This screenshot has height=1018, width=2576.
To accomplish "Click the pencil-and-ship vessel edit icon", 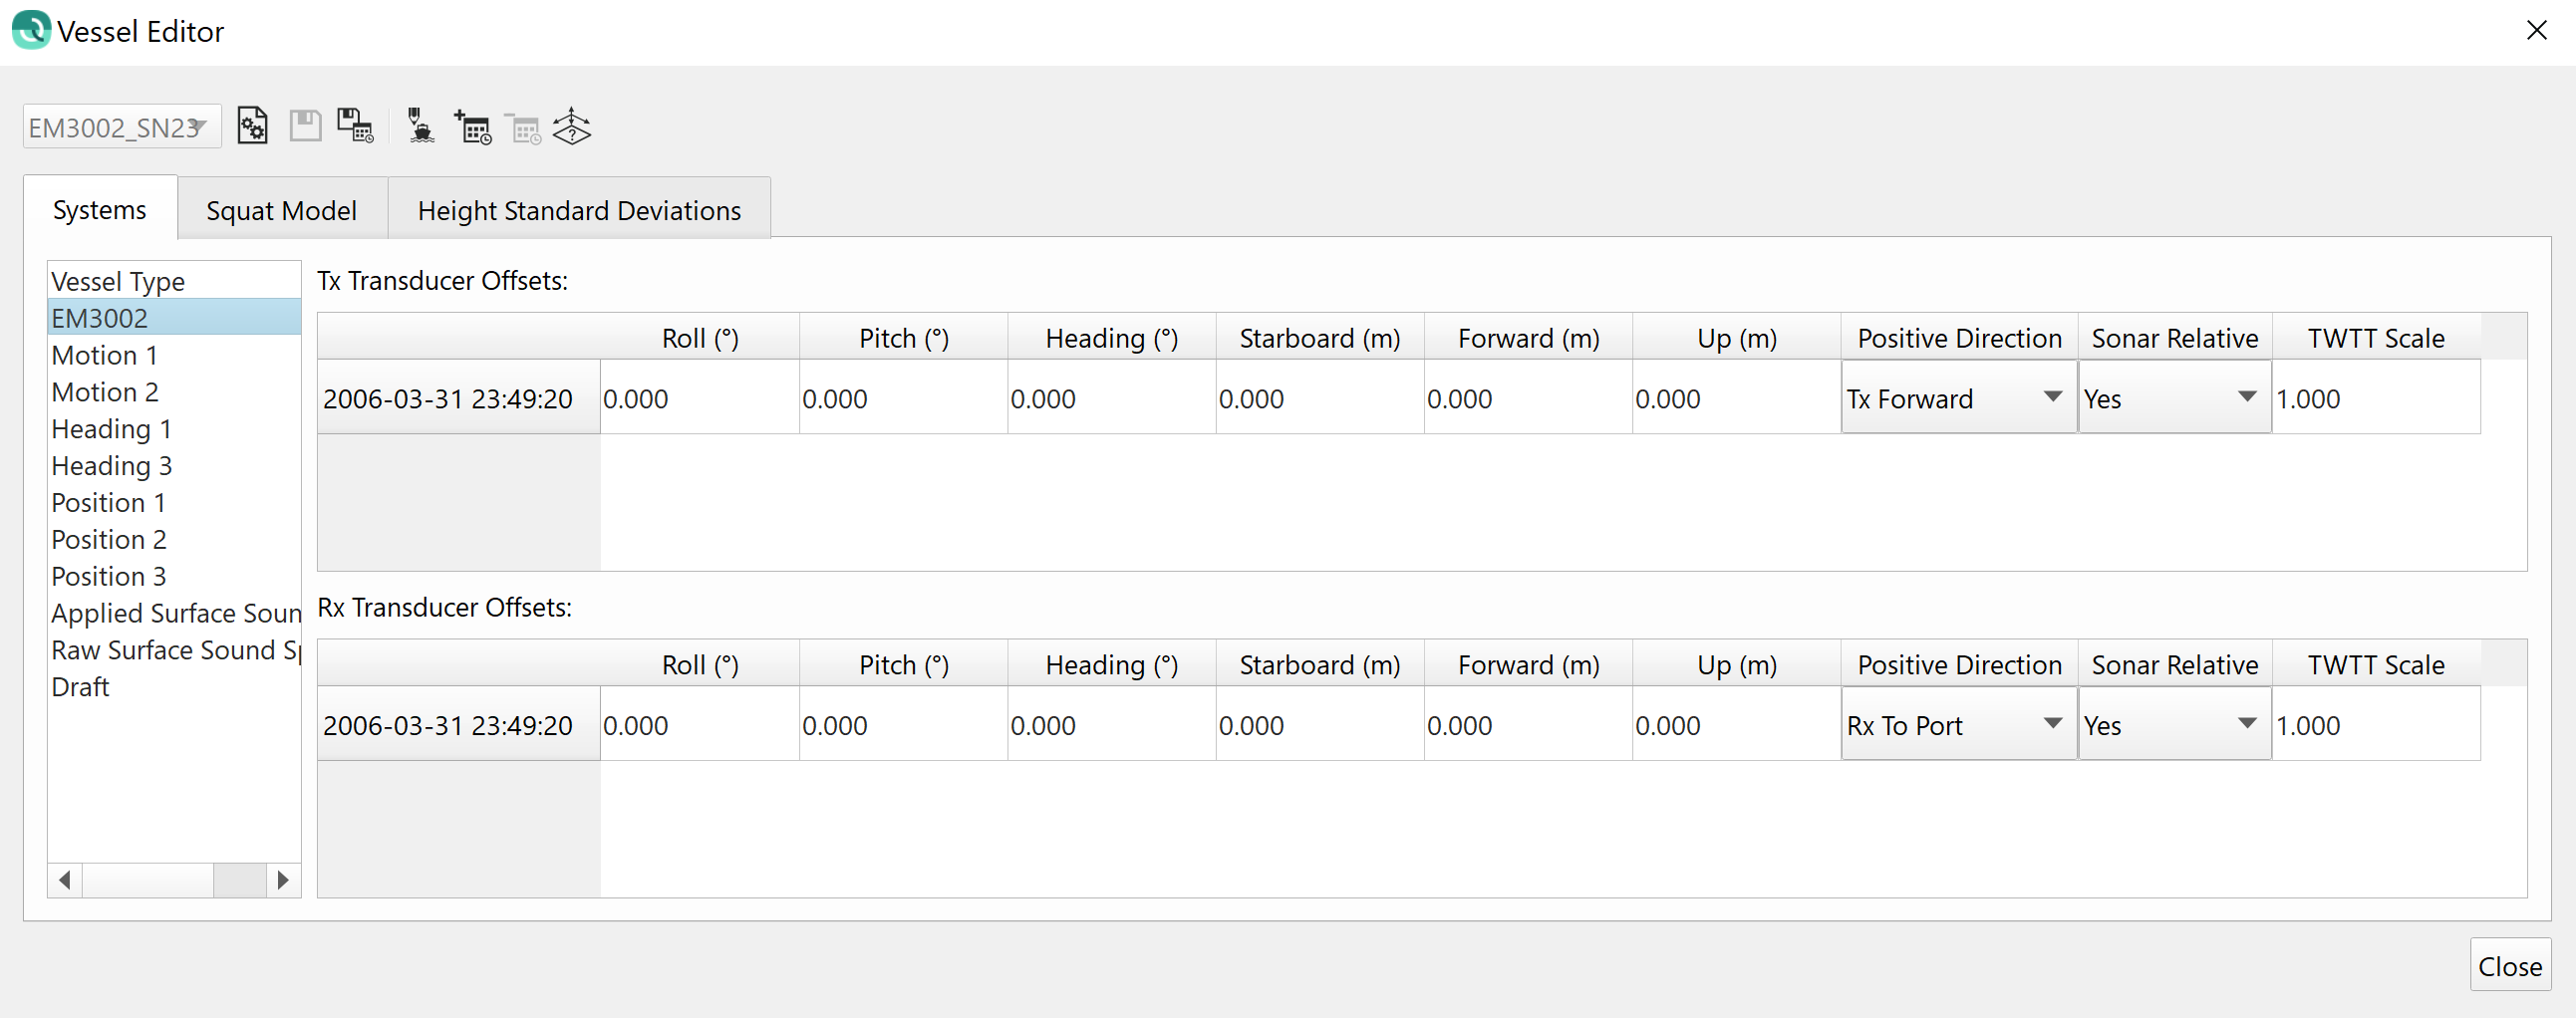I will click(x=421, y=127).
